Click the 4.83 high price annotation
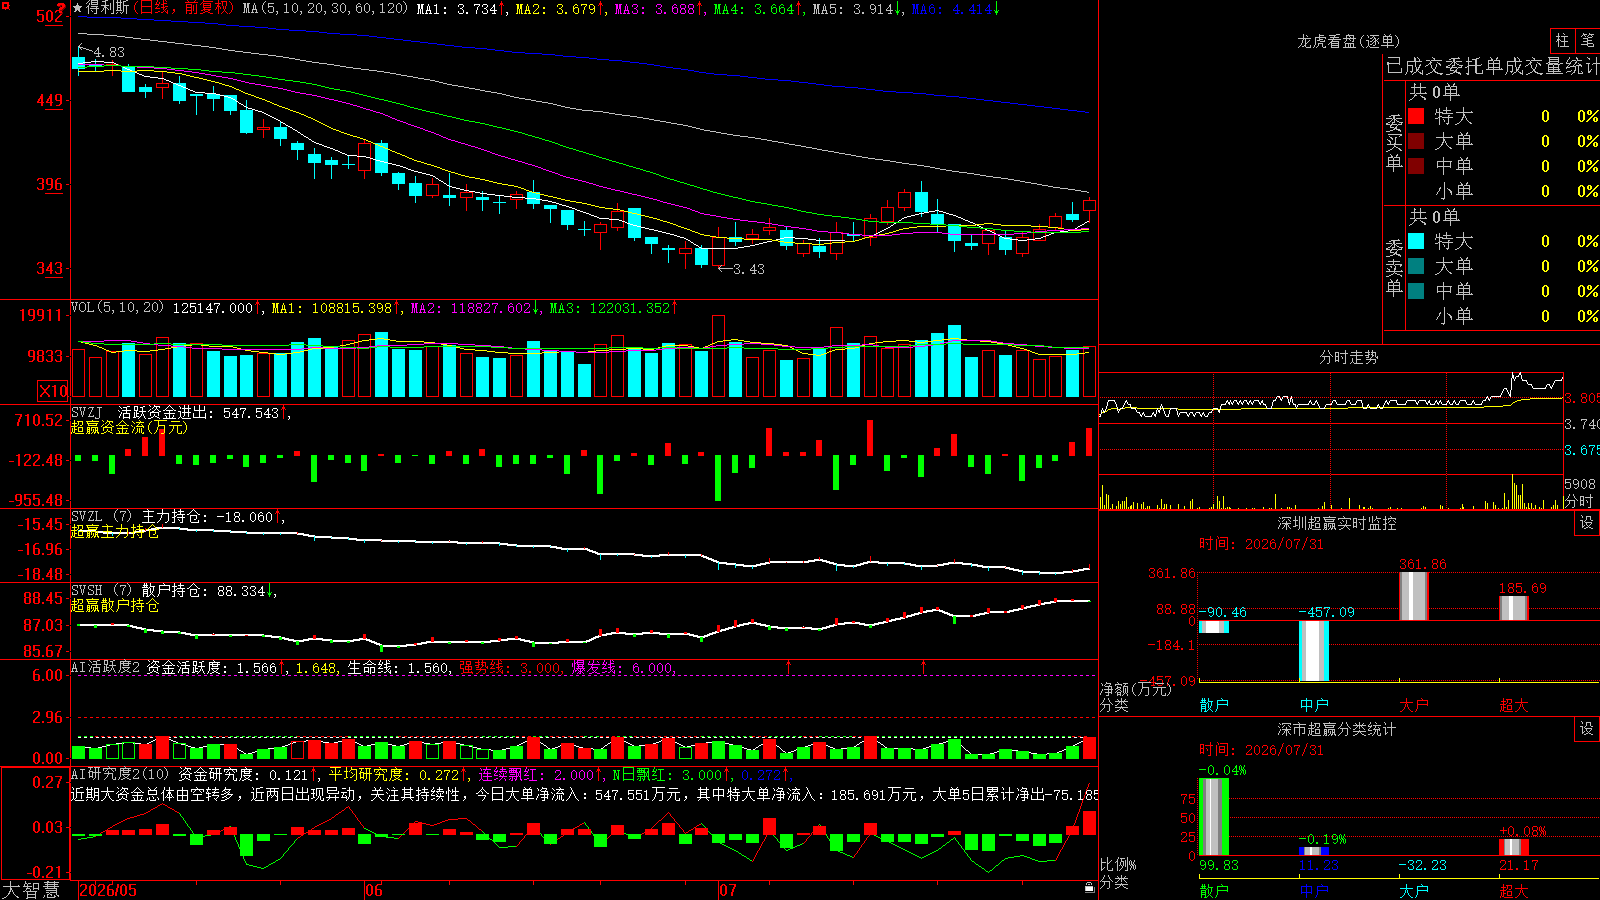The image size is (1600, 900). tap(109, 52)
